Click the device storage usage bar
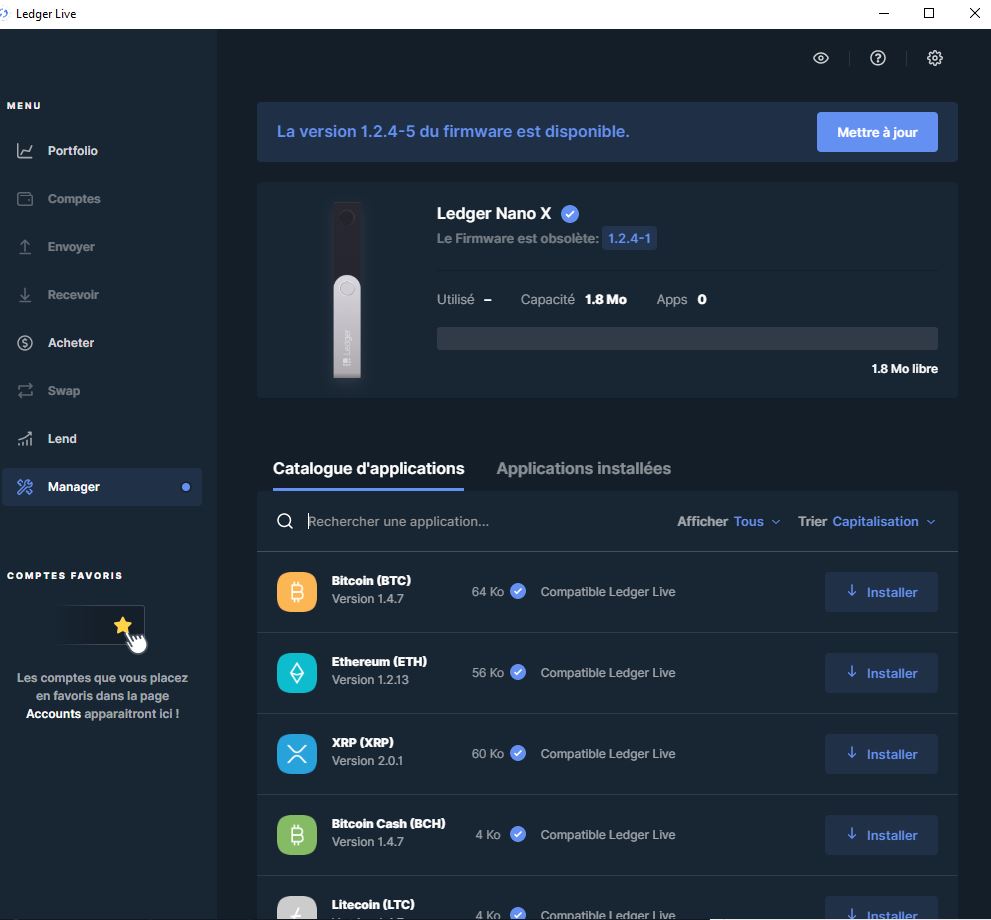 point(687,338)
